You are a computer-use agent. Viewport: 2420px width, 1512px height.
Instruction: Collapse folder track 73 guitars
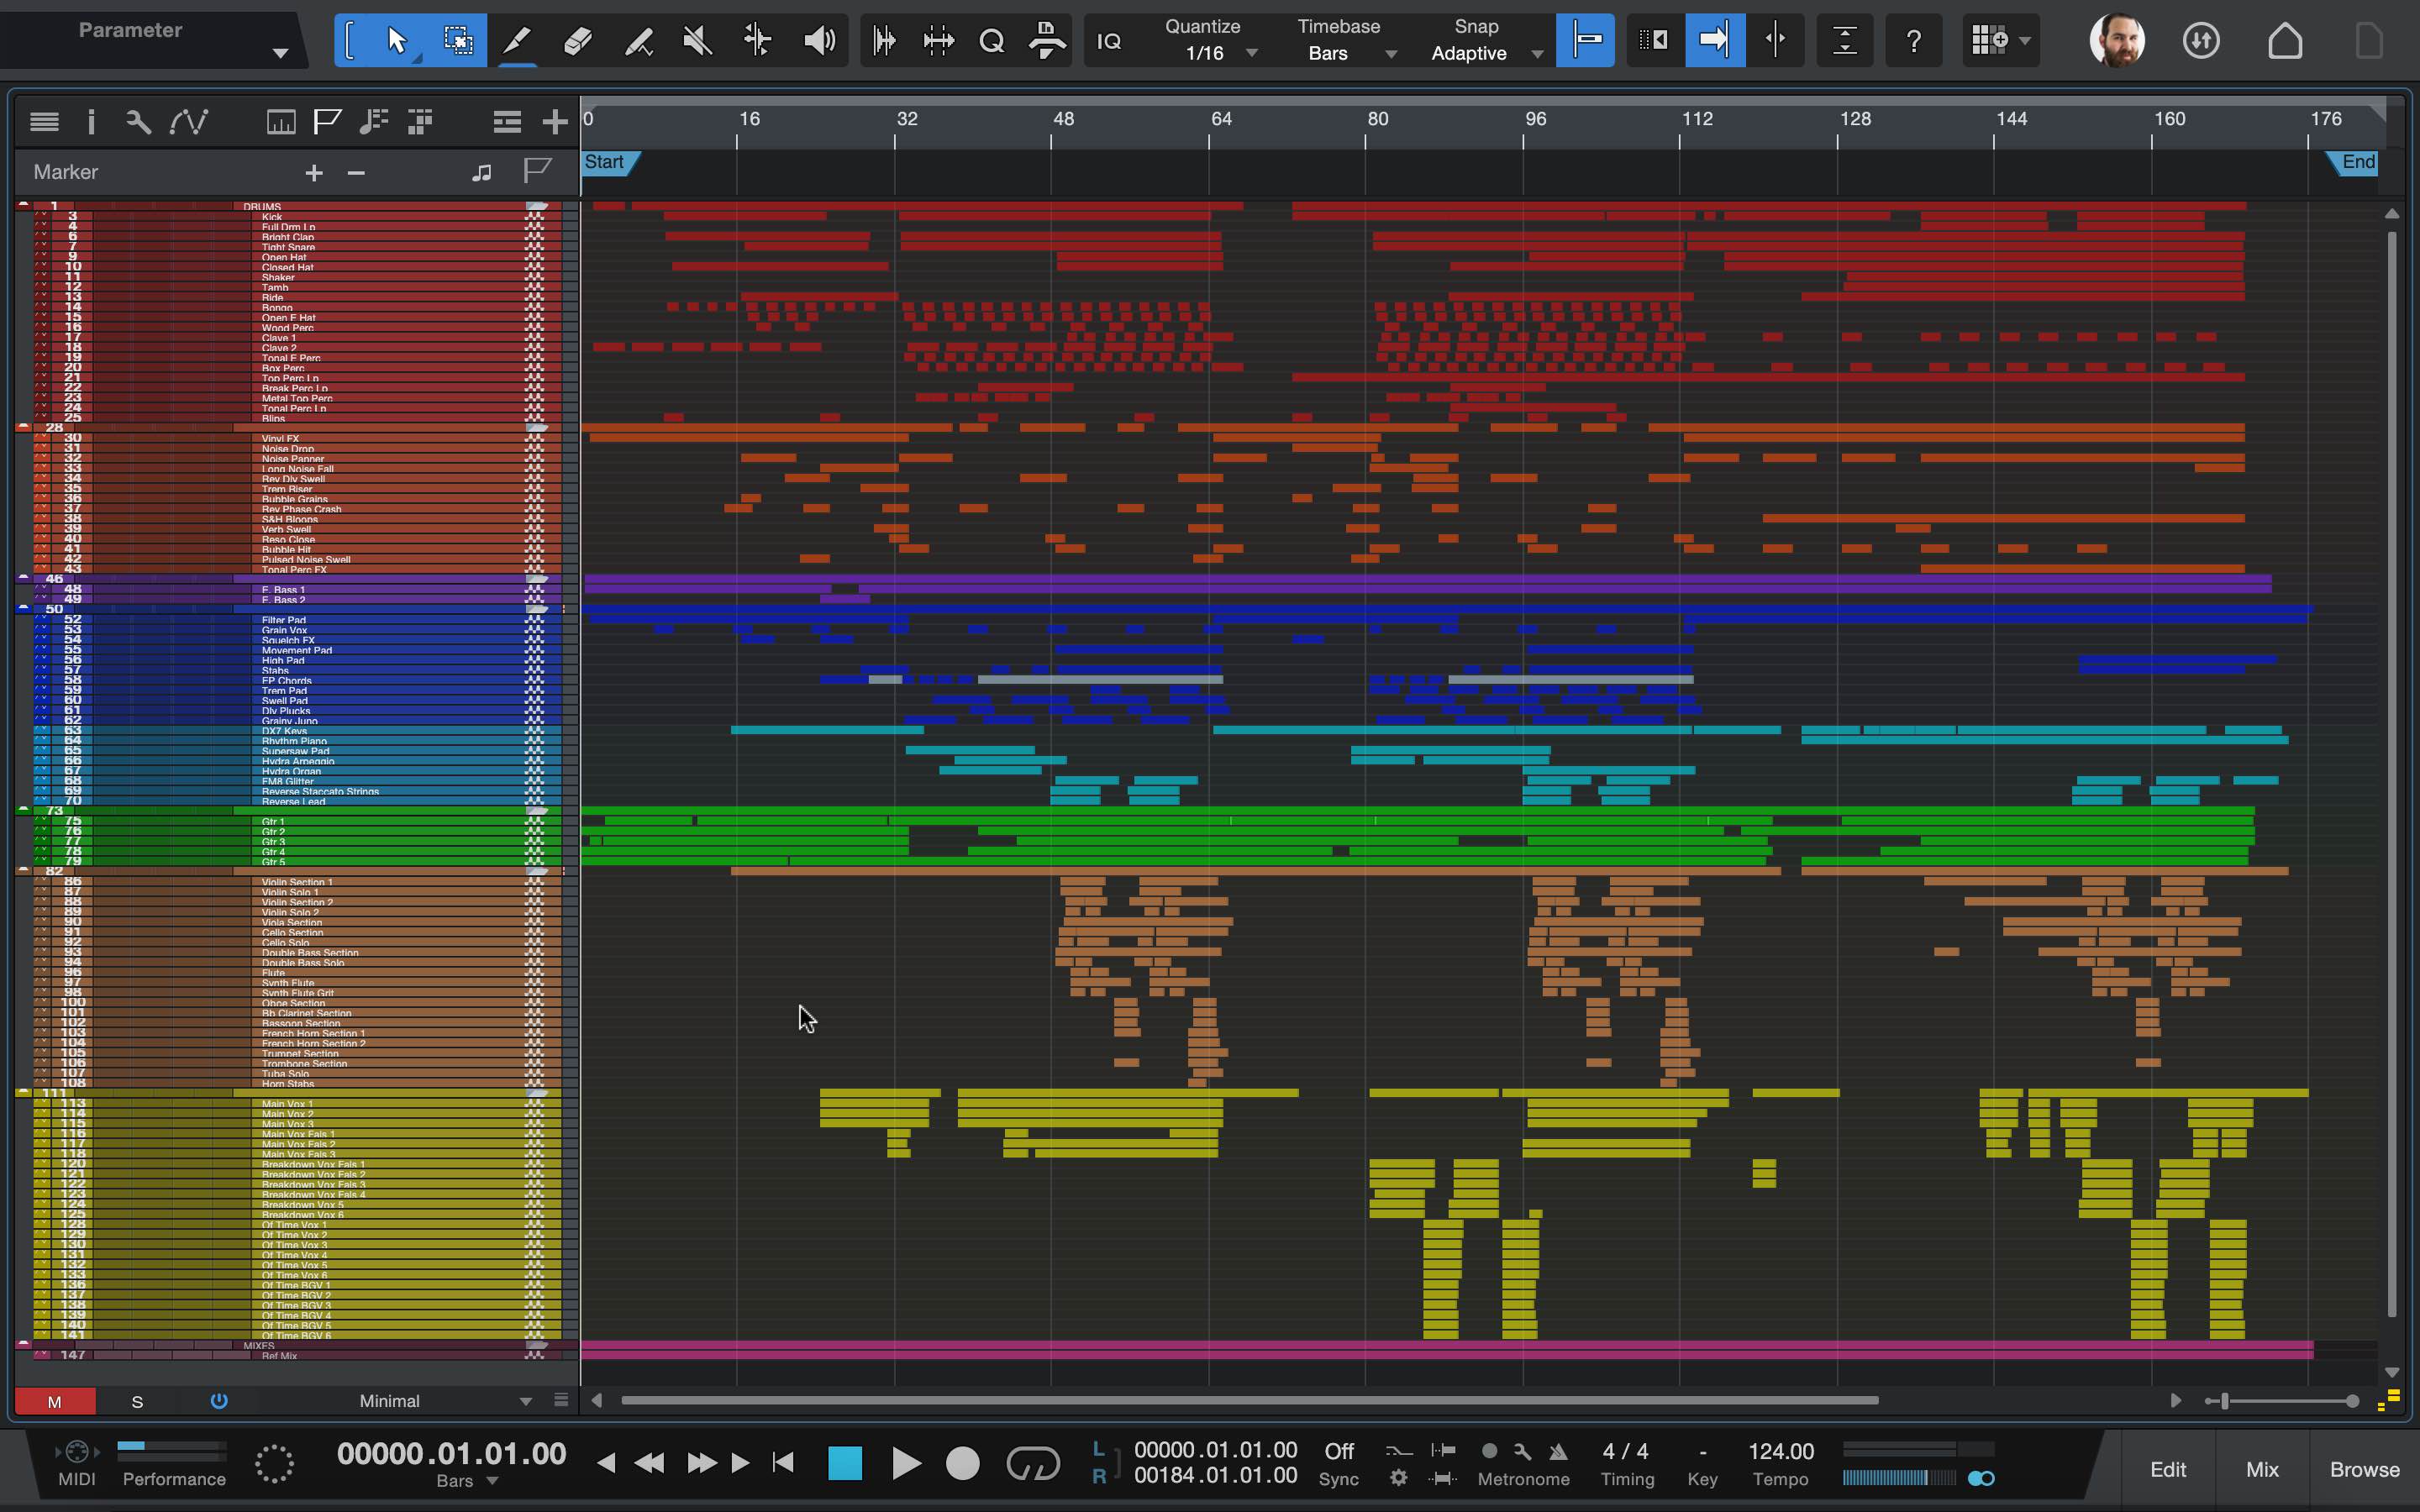pos(23,810)
